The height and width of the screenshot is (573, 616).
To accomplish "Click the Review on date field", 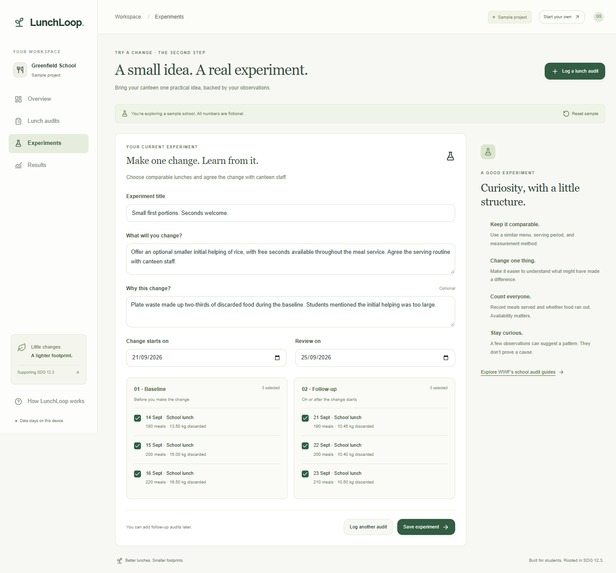I will click(x=375, y=358).
